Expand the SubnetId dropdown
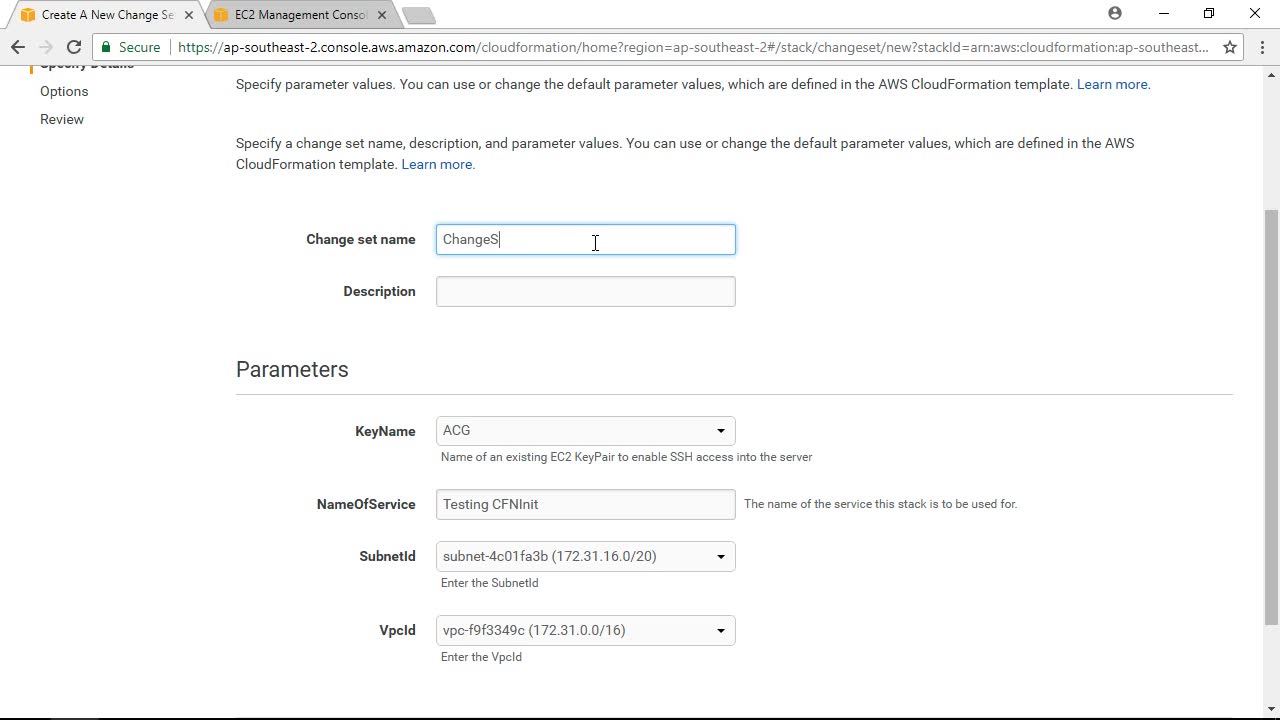The image size is (1280, 720). 585,557
